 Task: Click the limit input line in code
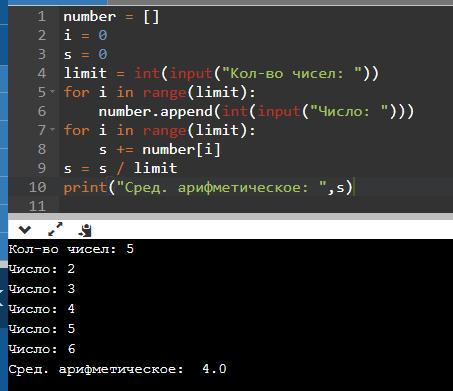click(221, 73)
